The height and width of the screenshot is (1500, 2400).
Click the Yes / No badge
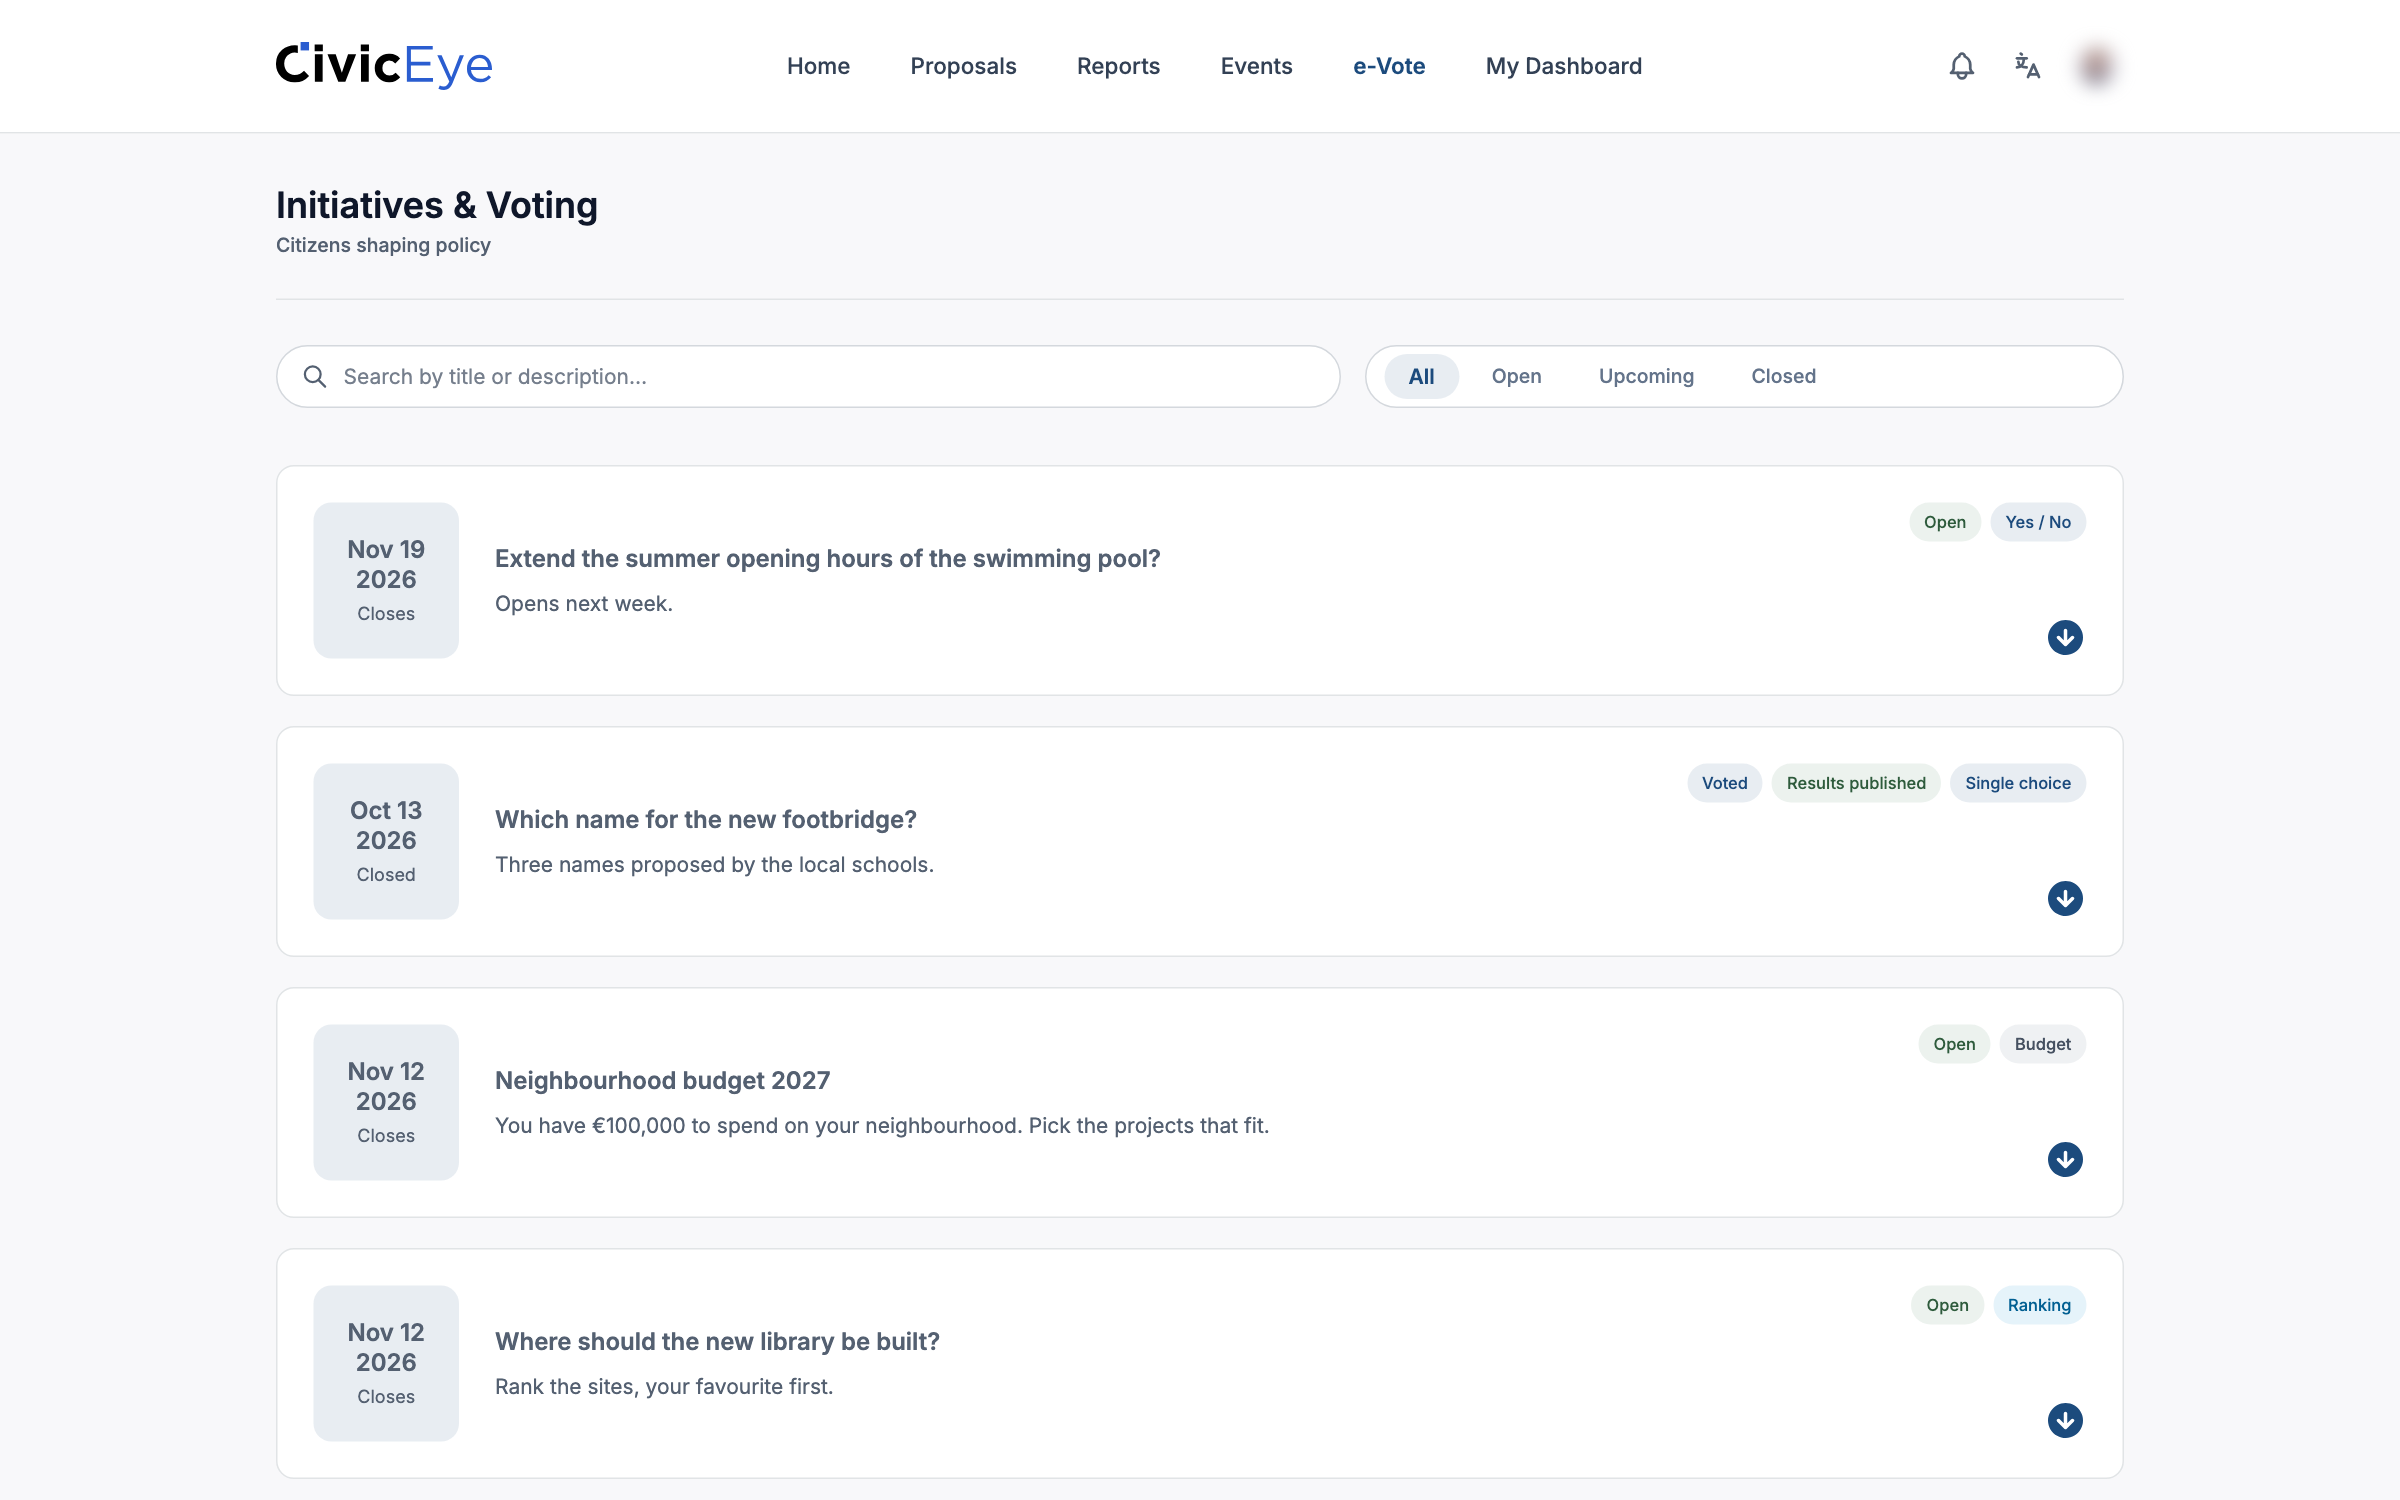click(x=2037, y=522)
